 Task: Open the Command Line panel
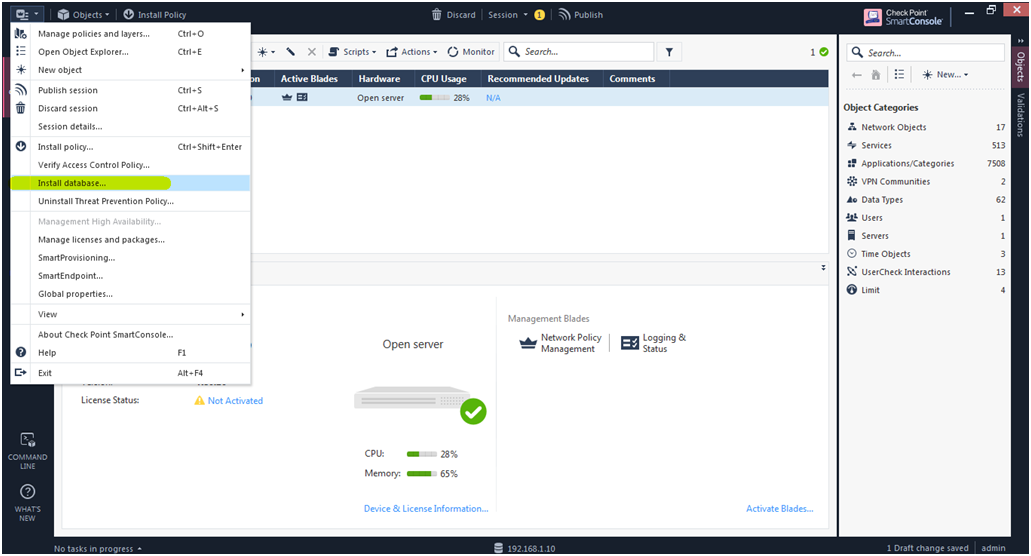[x=28, y=451]
